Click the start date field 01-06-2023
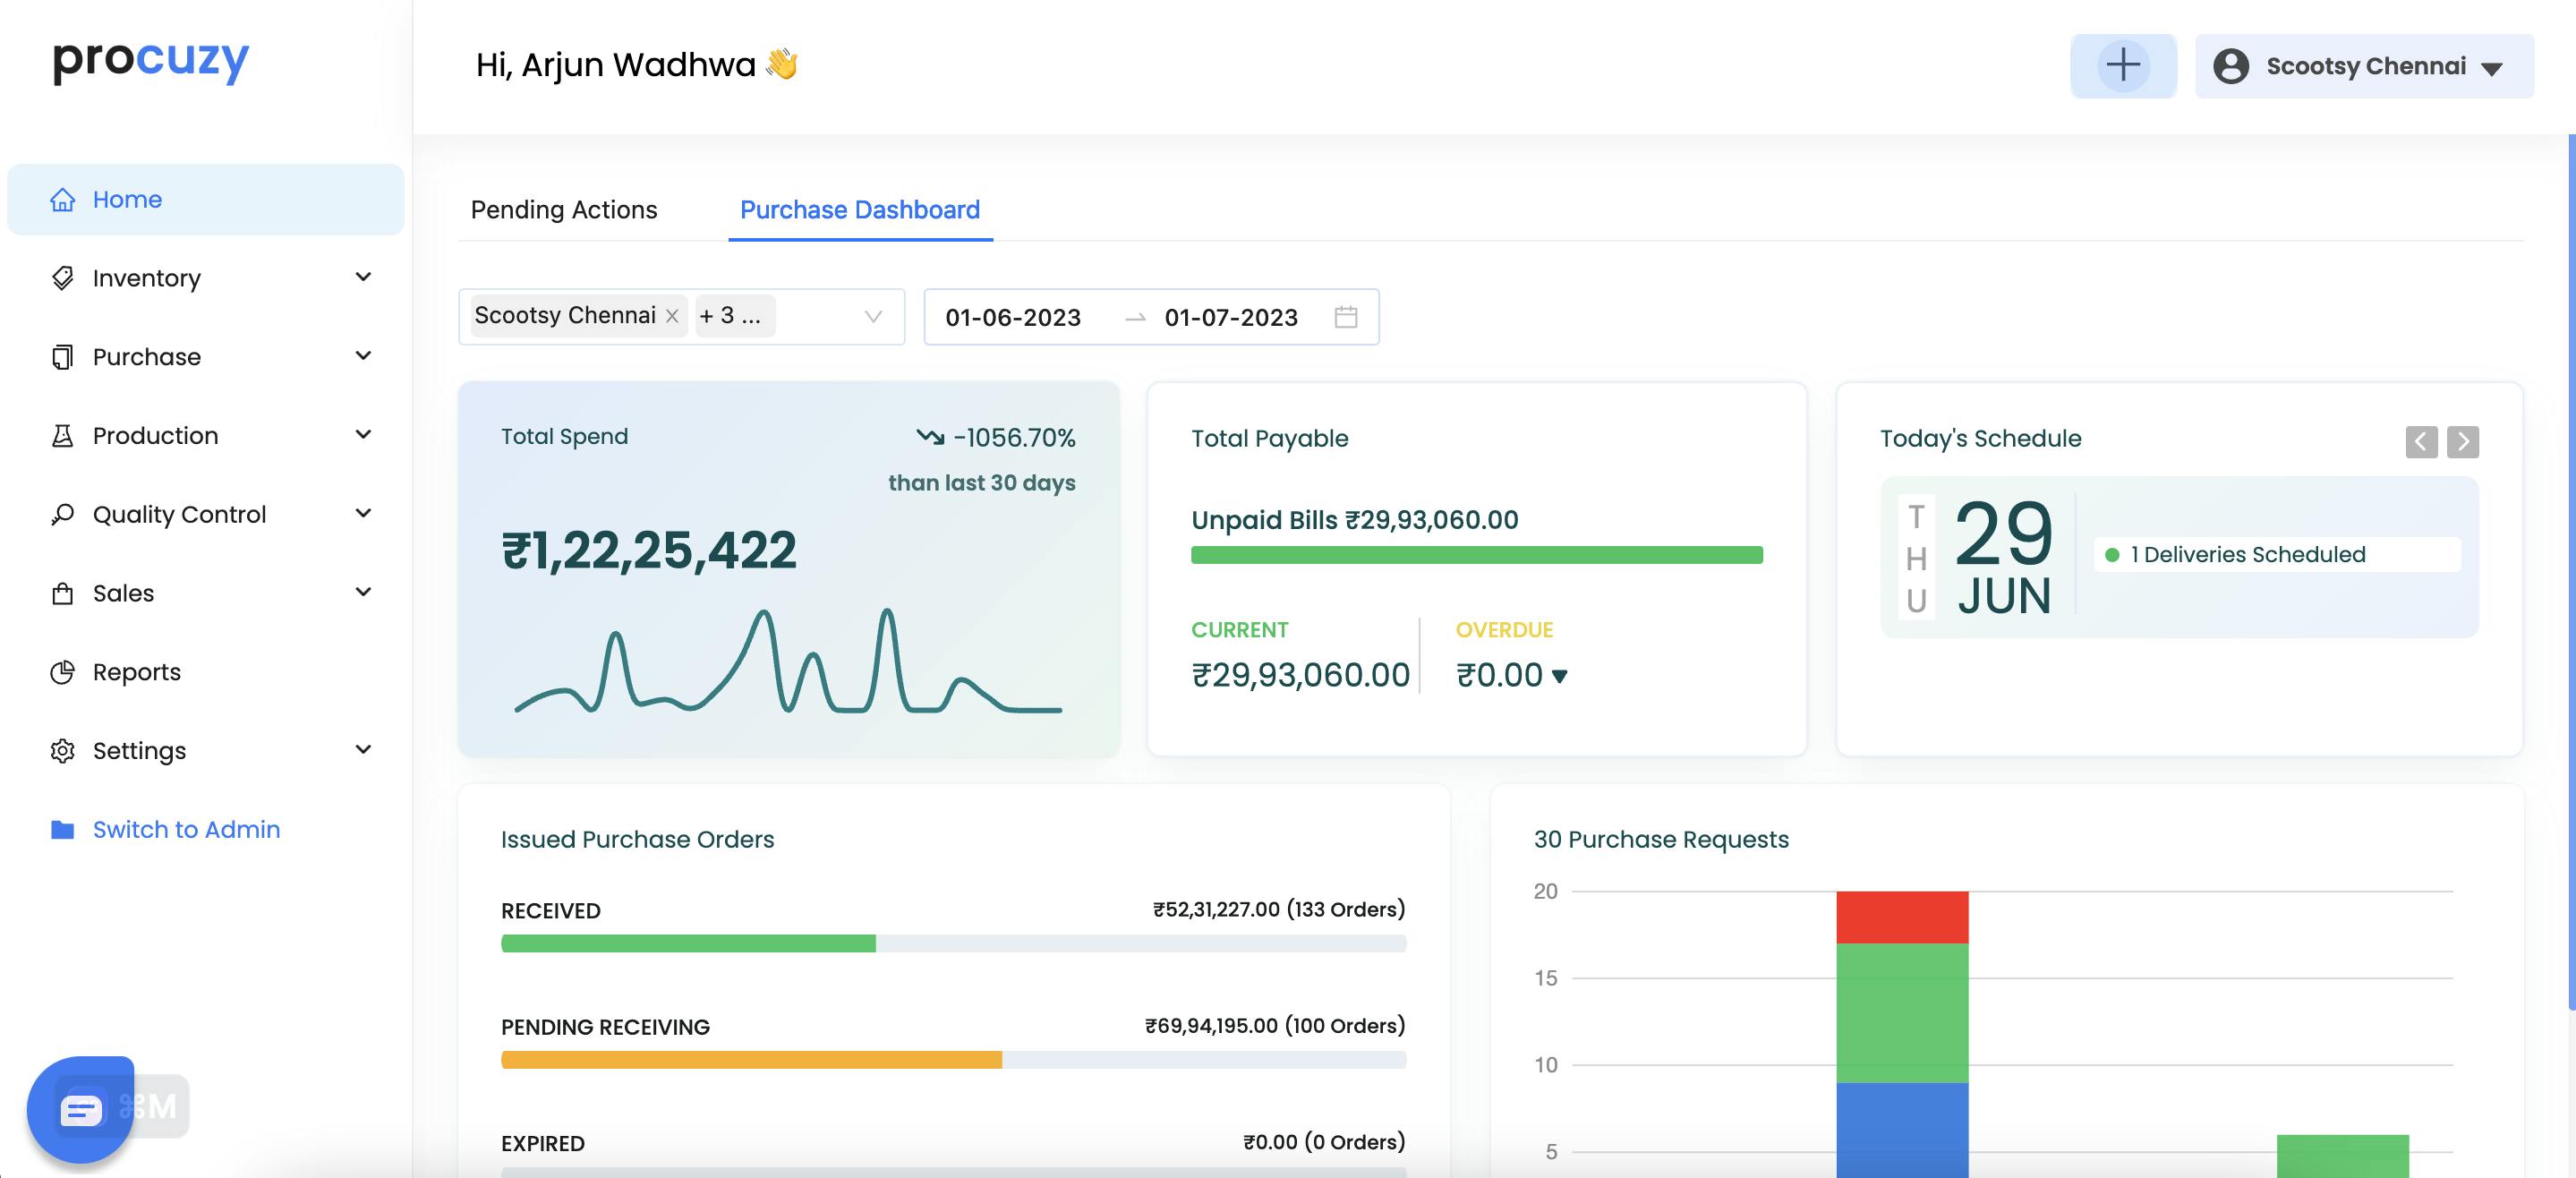 point(1012,318)
